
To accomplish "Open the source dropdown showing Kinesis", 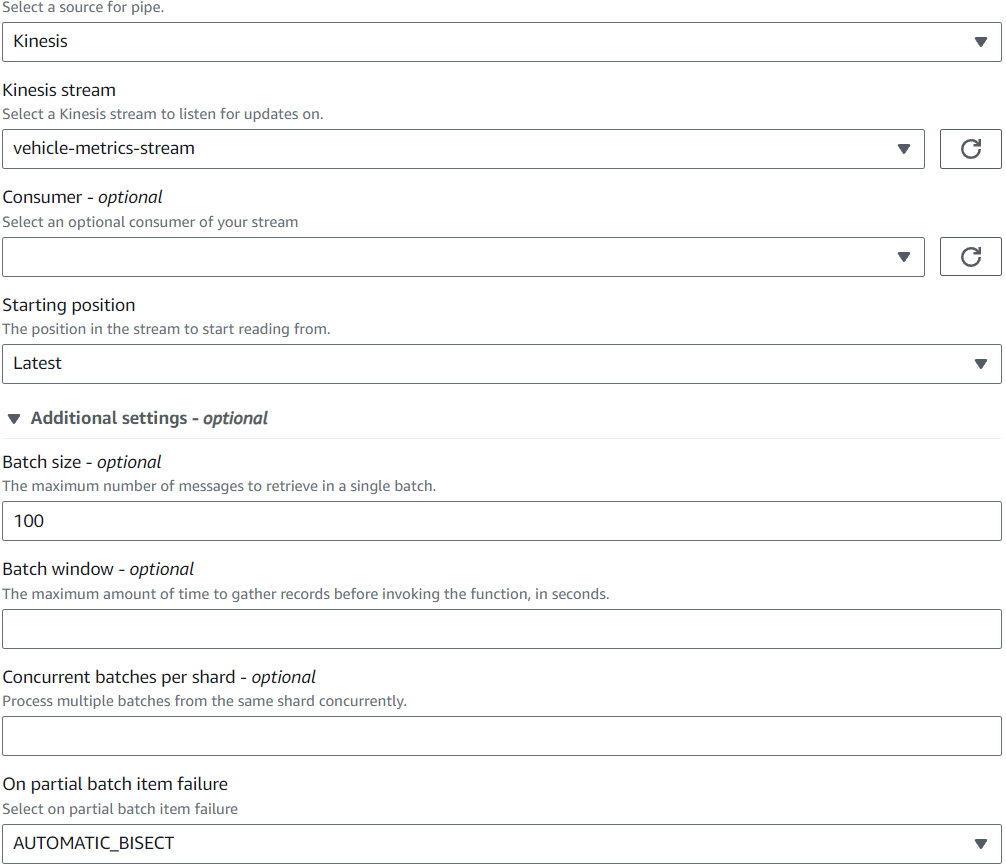I will [480, 42].
